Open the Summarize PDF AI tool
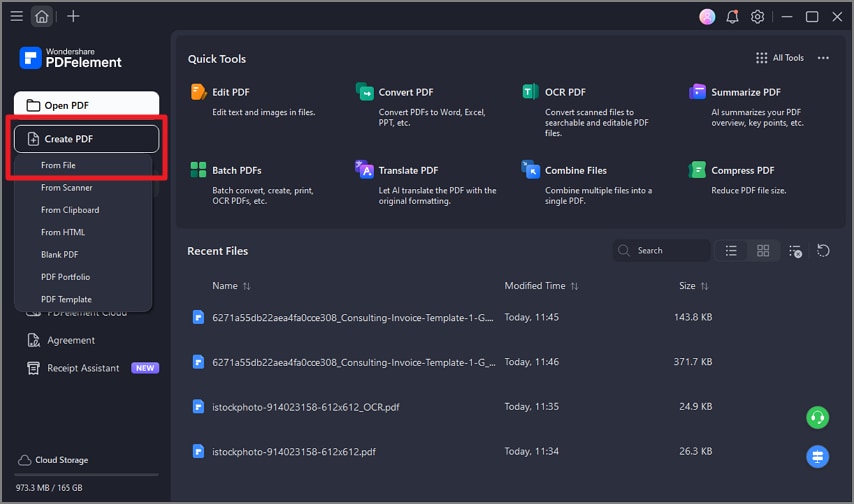Viewport: 854px width, 504px height. 745,92
